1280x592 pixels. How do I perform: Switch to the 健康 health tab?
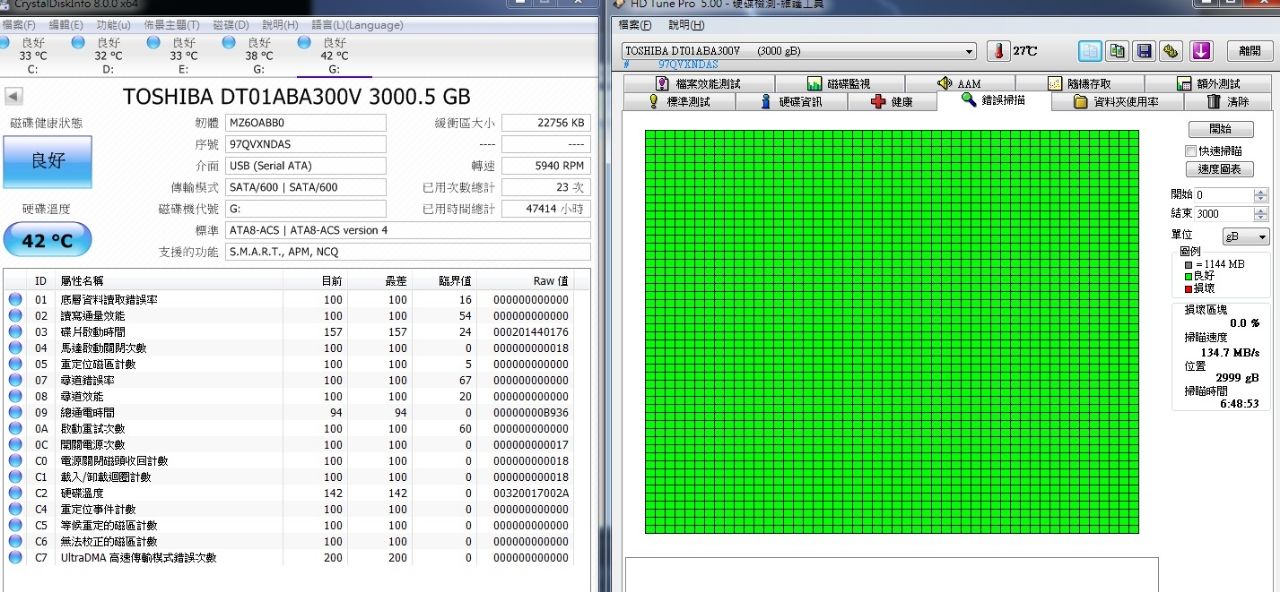(892, 102)
